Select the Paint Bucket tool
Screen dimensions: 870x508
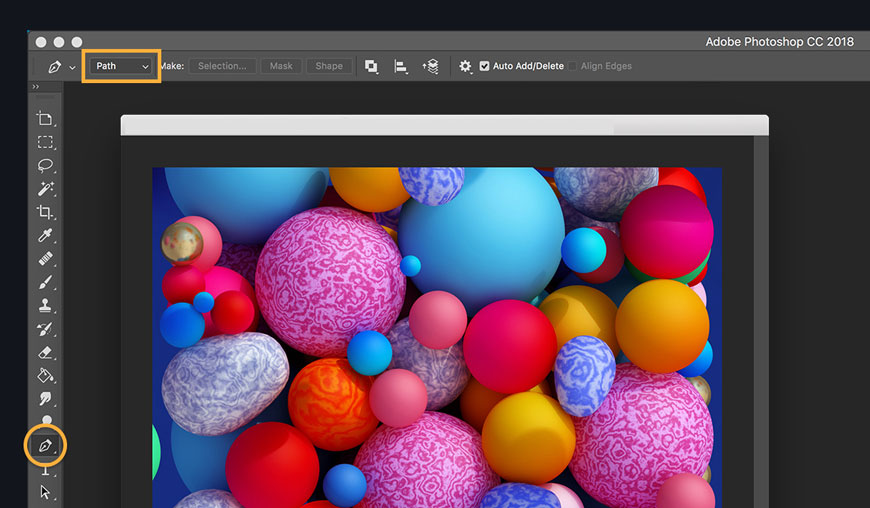click(45, 375)
